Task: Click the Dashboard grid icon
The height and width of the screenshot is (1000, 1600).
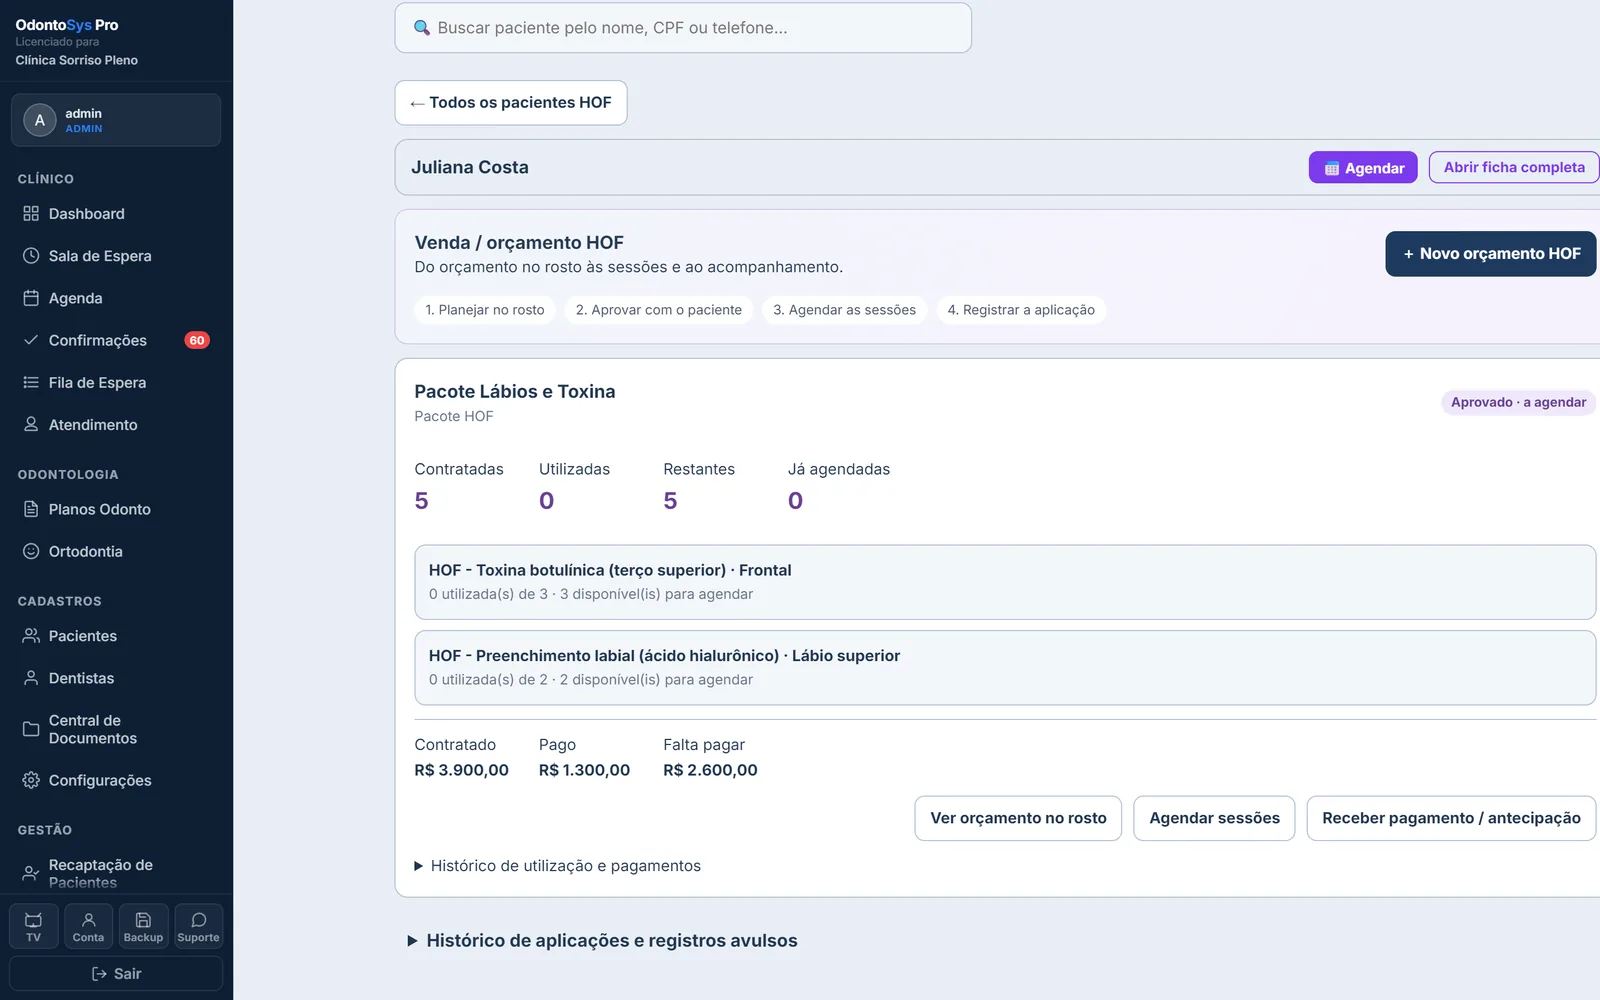Action: pyautogui.click(x=31, y=214)
